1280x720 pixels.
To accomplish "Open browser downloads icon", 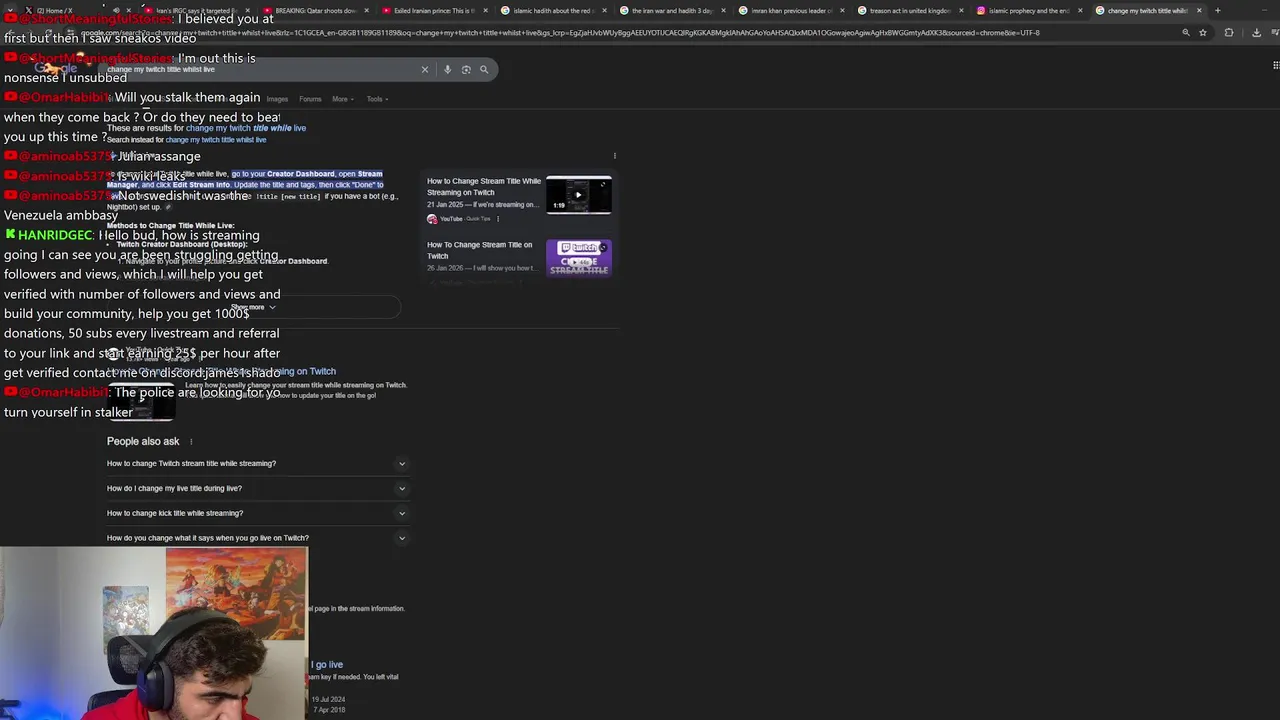I will point(1256,32).
